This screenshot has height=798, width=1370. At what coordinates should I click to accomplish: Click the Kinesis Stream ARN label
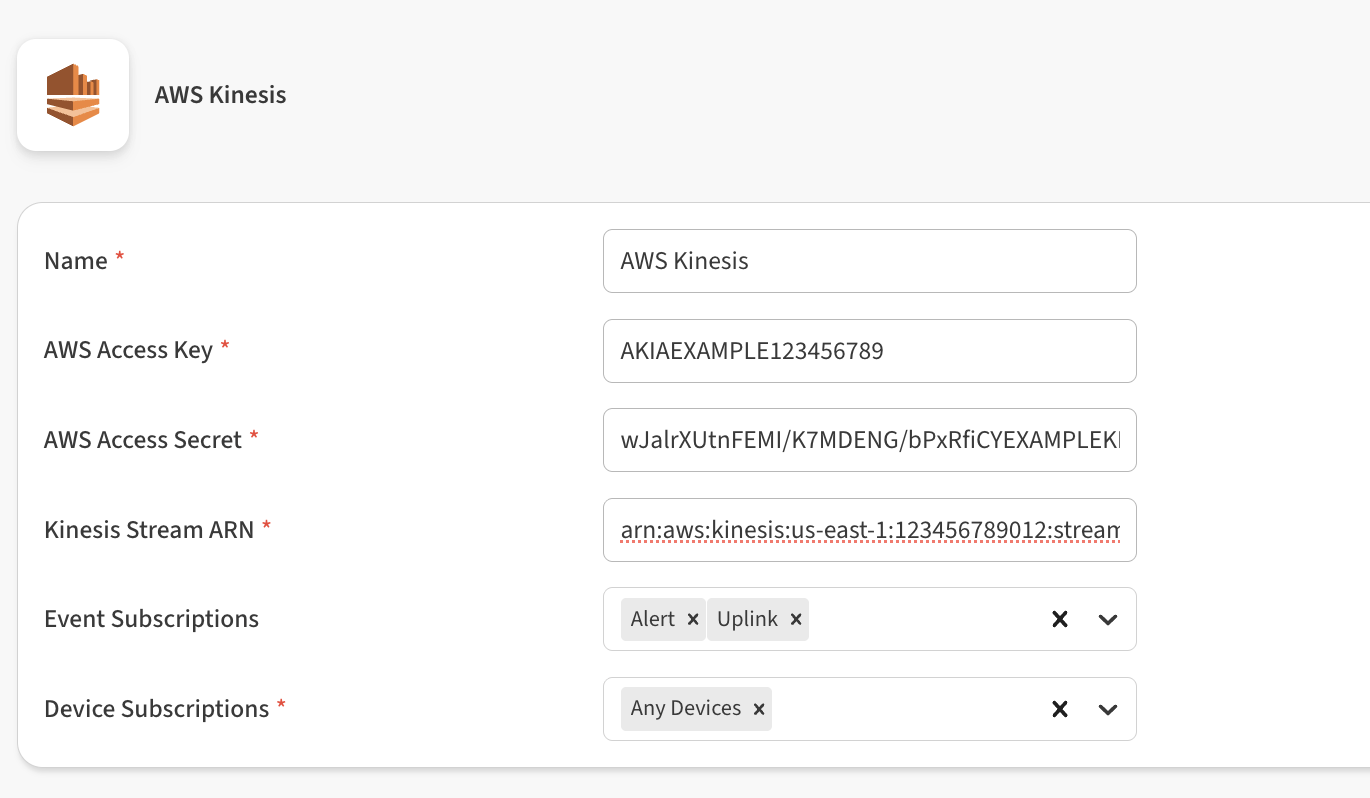[x=149, y=530]
